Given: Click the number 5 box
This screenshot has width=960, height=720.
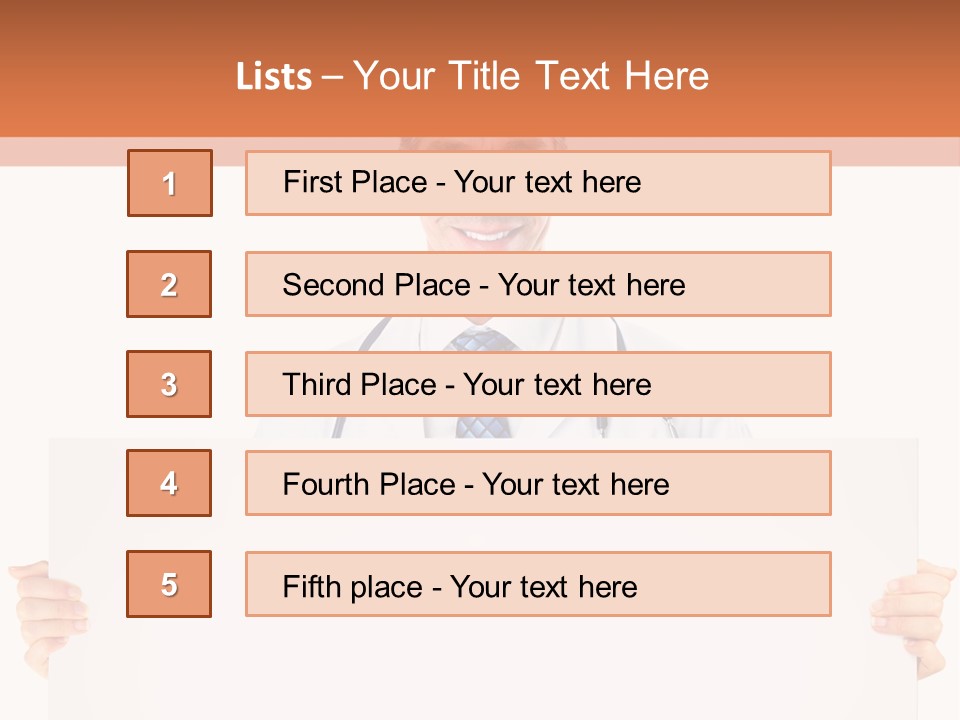Looking at the screenshot, I should [x=169, y=584].
